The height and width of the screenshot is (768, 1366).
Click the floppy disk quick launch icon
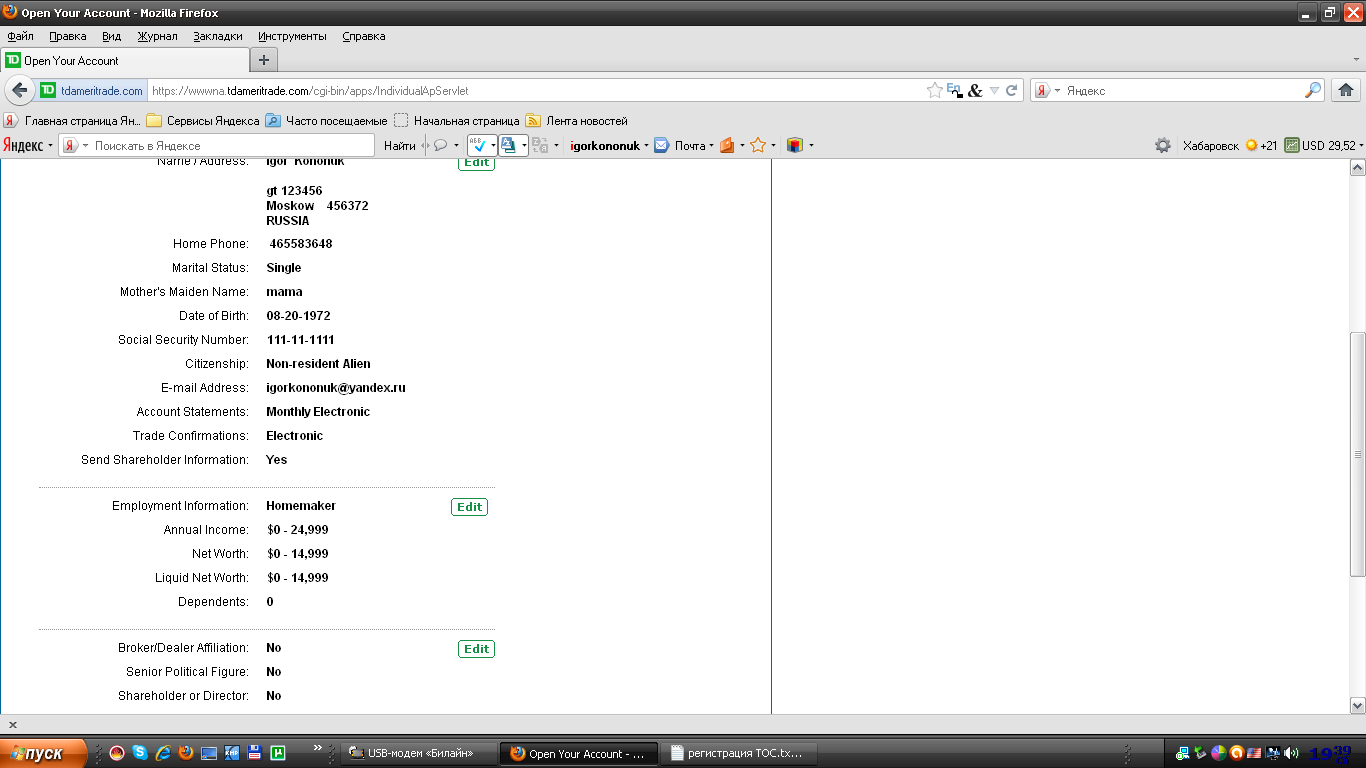[x=255, y=753]
